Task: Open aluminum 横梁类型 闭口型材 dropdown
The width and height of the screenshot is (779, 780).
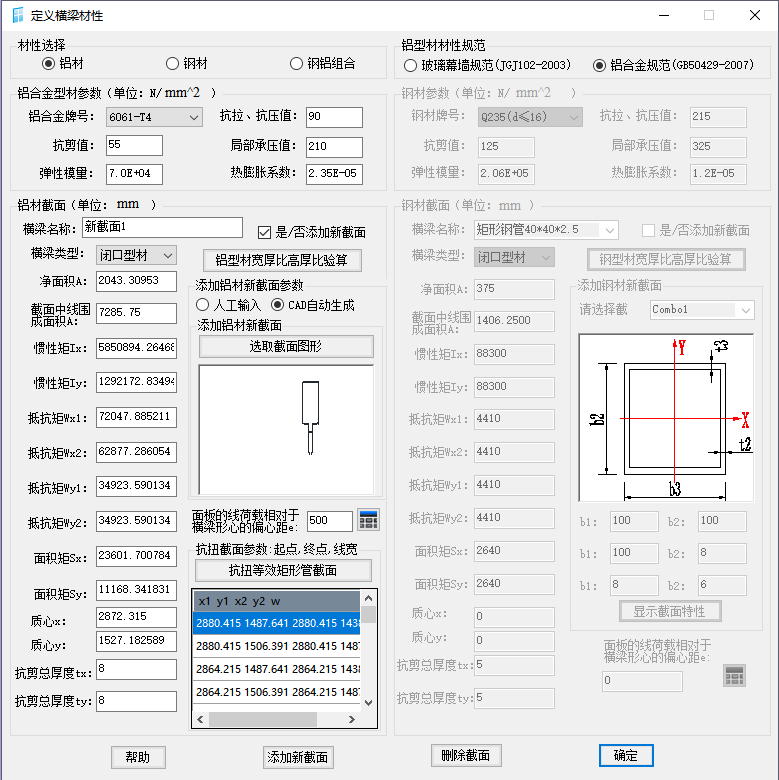Action: pos(136,256)
